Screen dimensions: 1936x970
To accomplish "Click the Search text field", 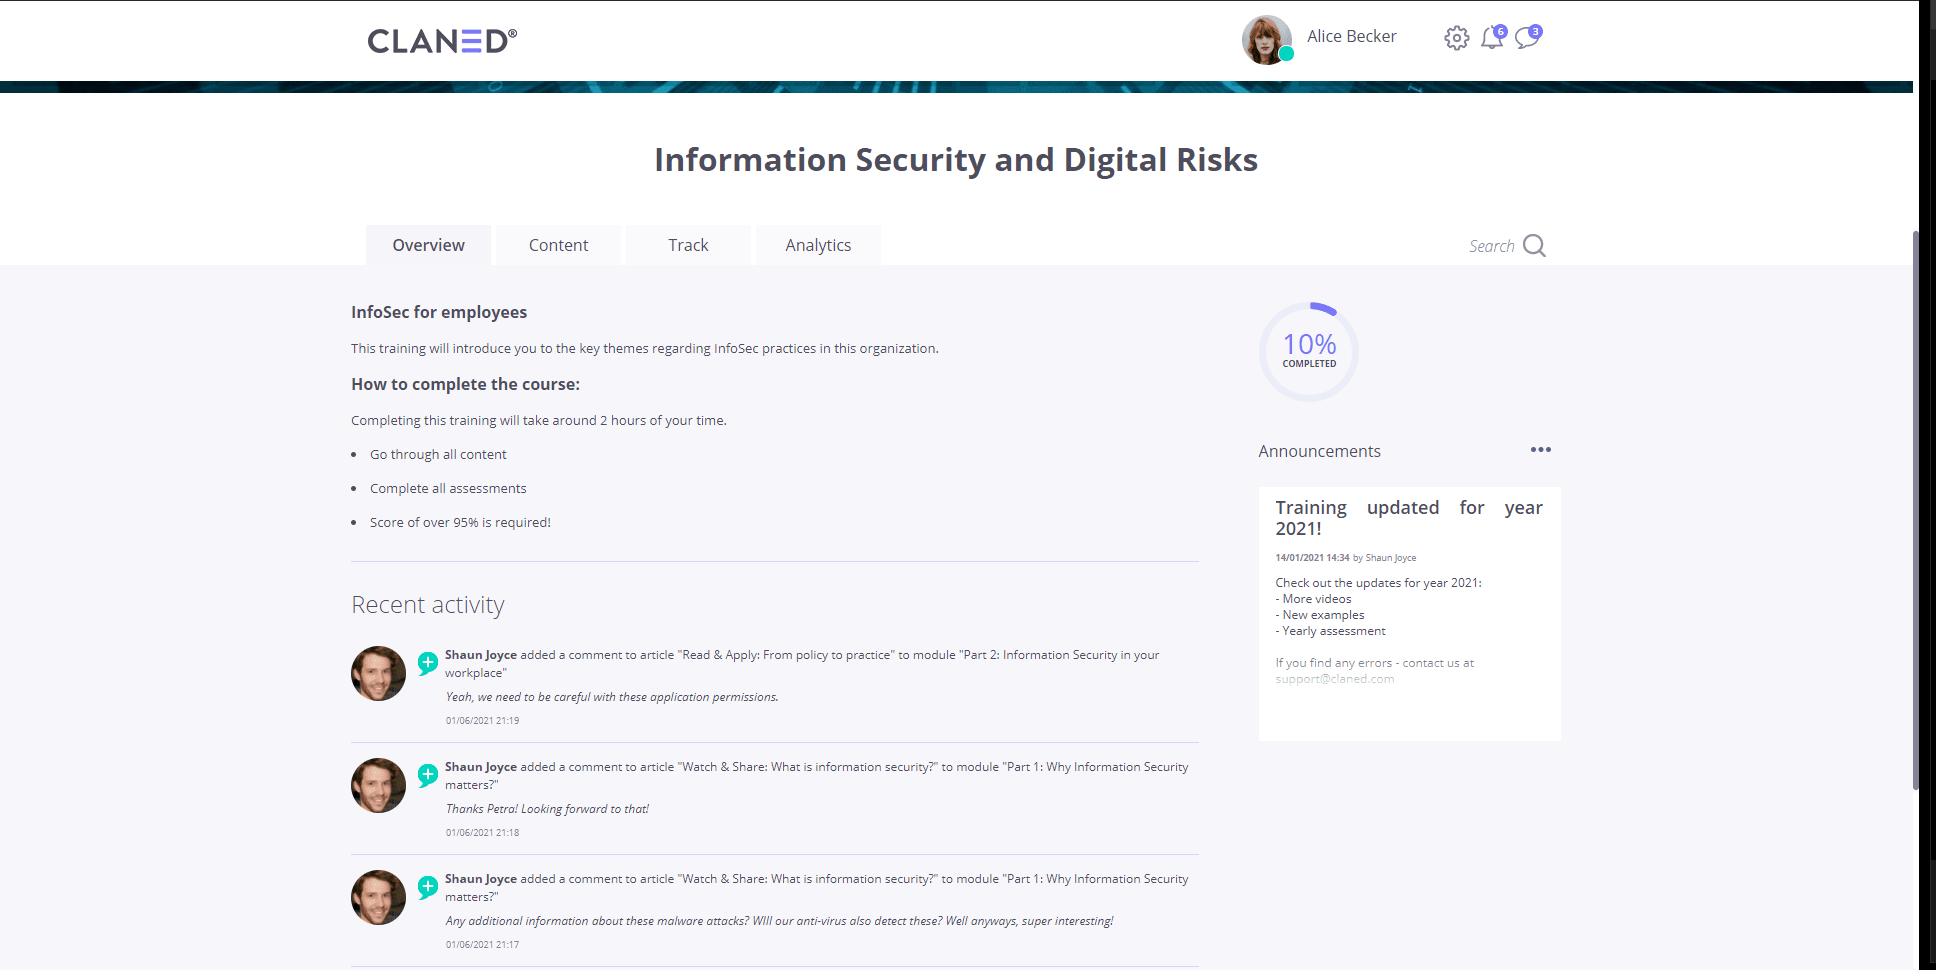I will [1491, 245].
